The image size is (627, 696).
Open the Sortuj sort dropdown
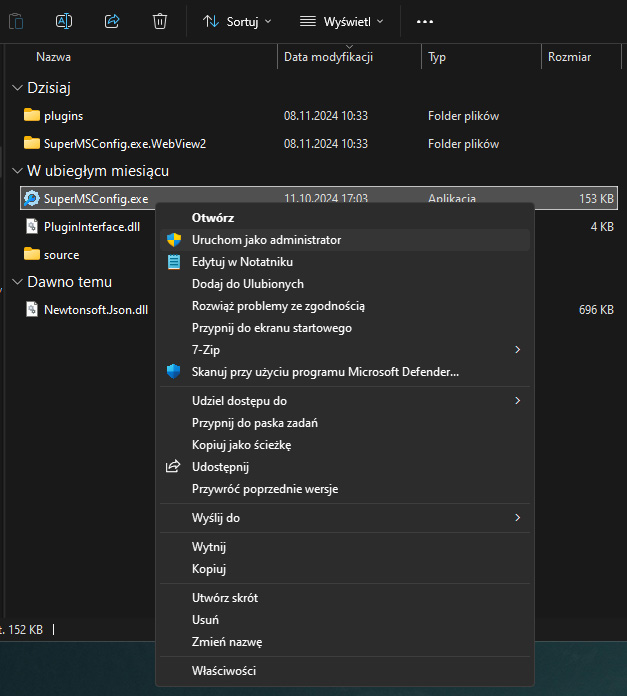237,21
